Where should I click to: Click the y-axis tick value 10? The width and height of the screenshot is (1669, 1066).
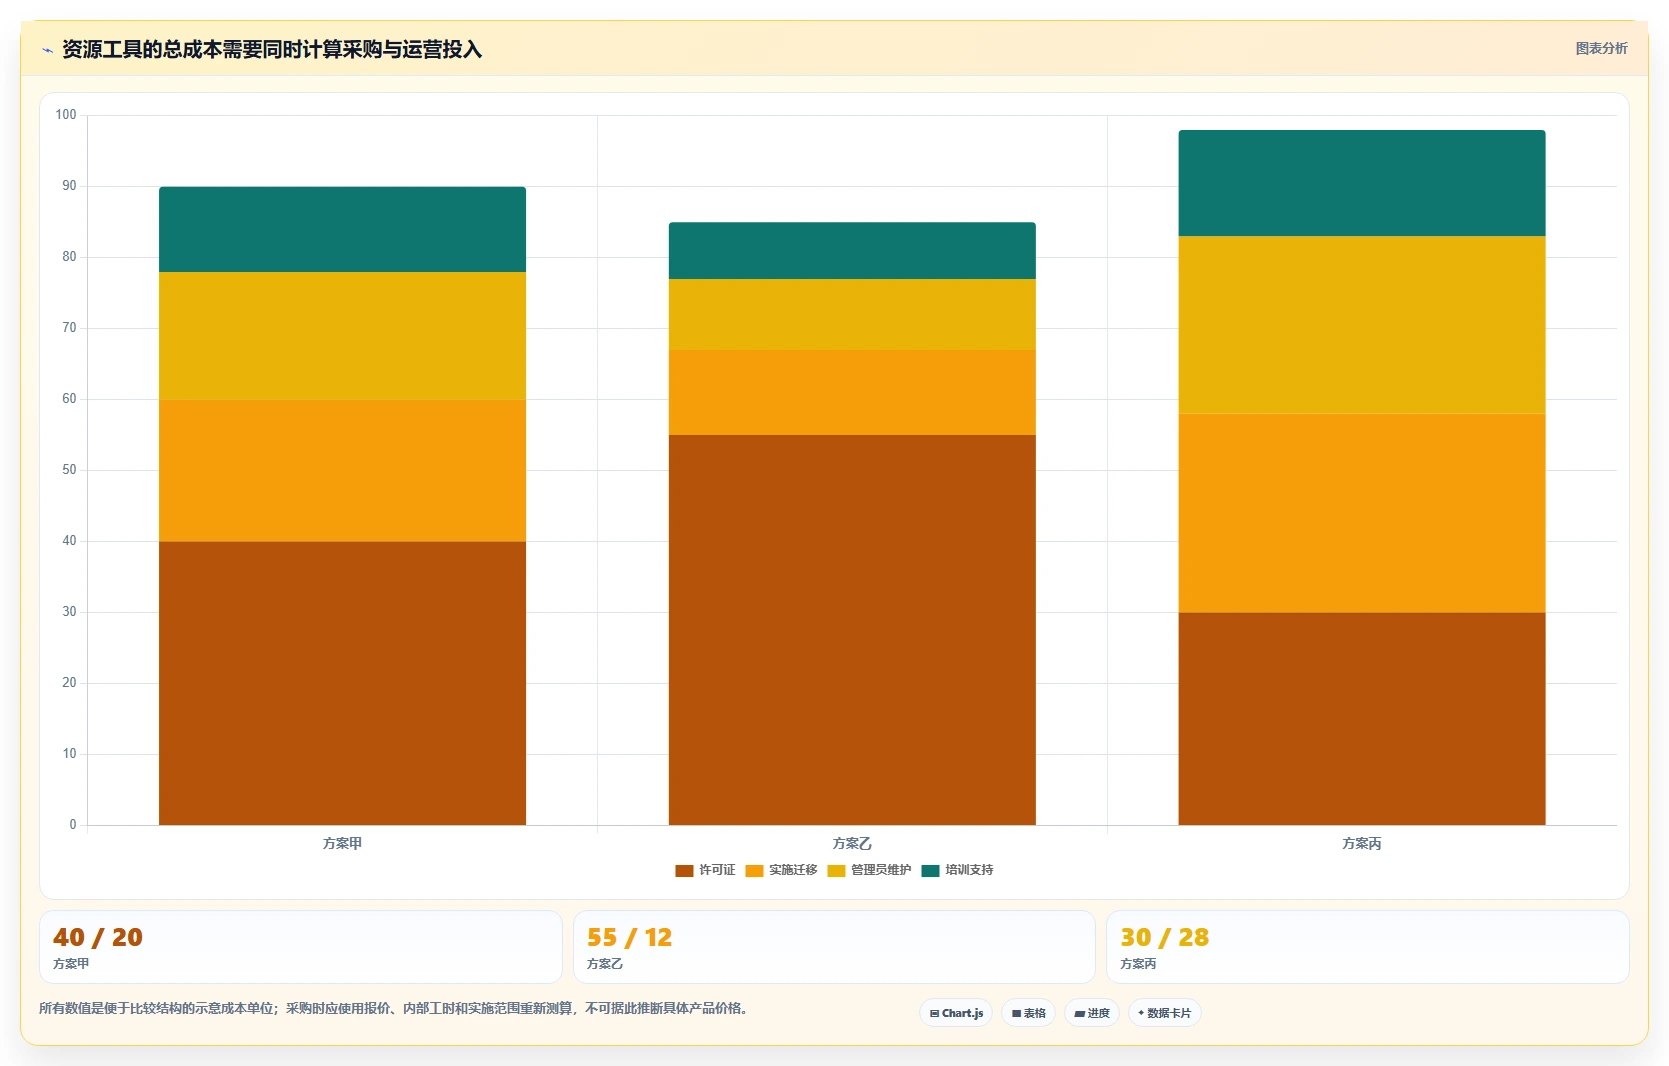click(69, 754)
